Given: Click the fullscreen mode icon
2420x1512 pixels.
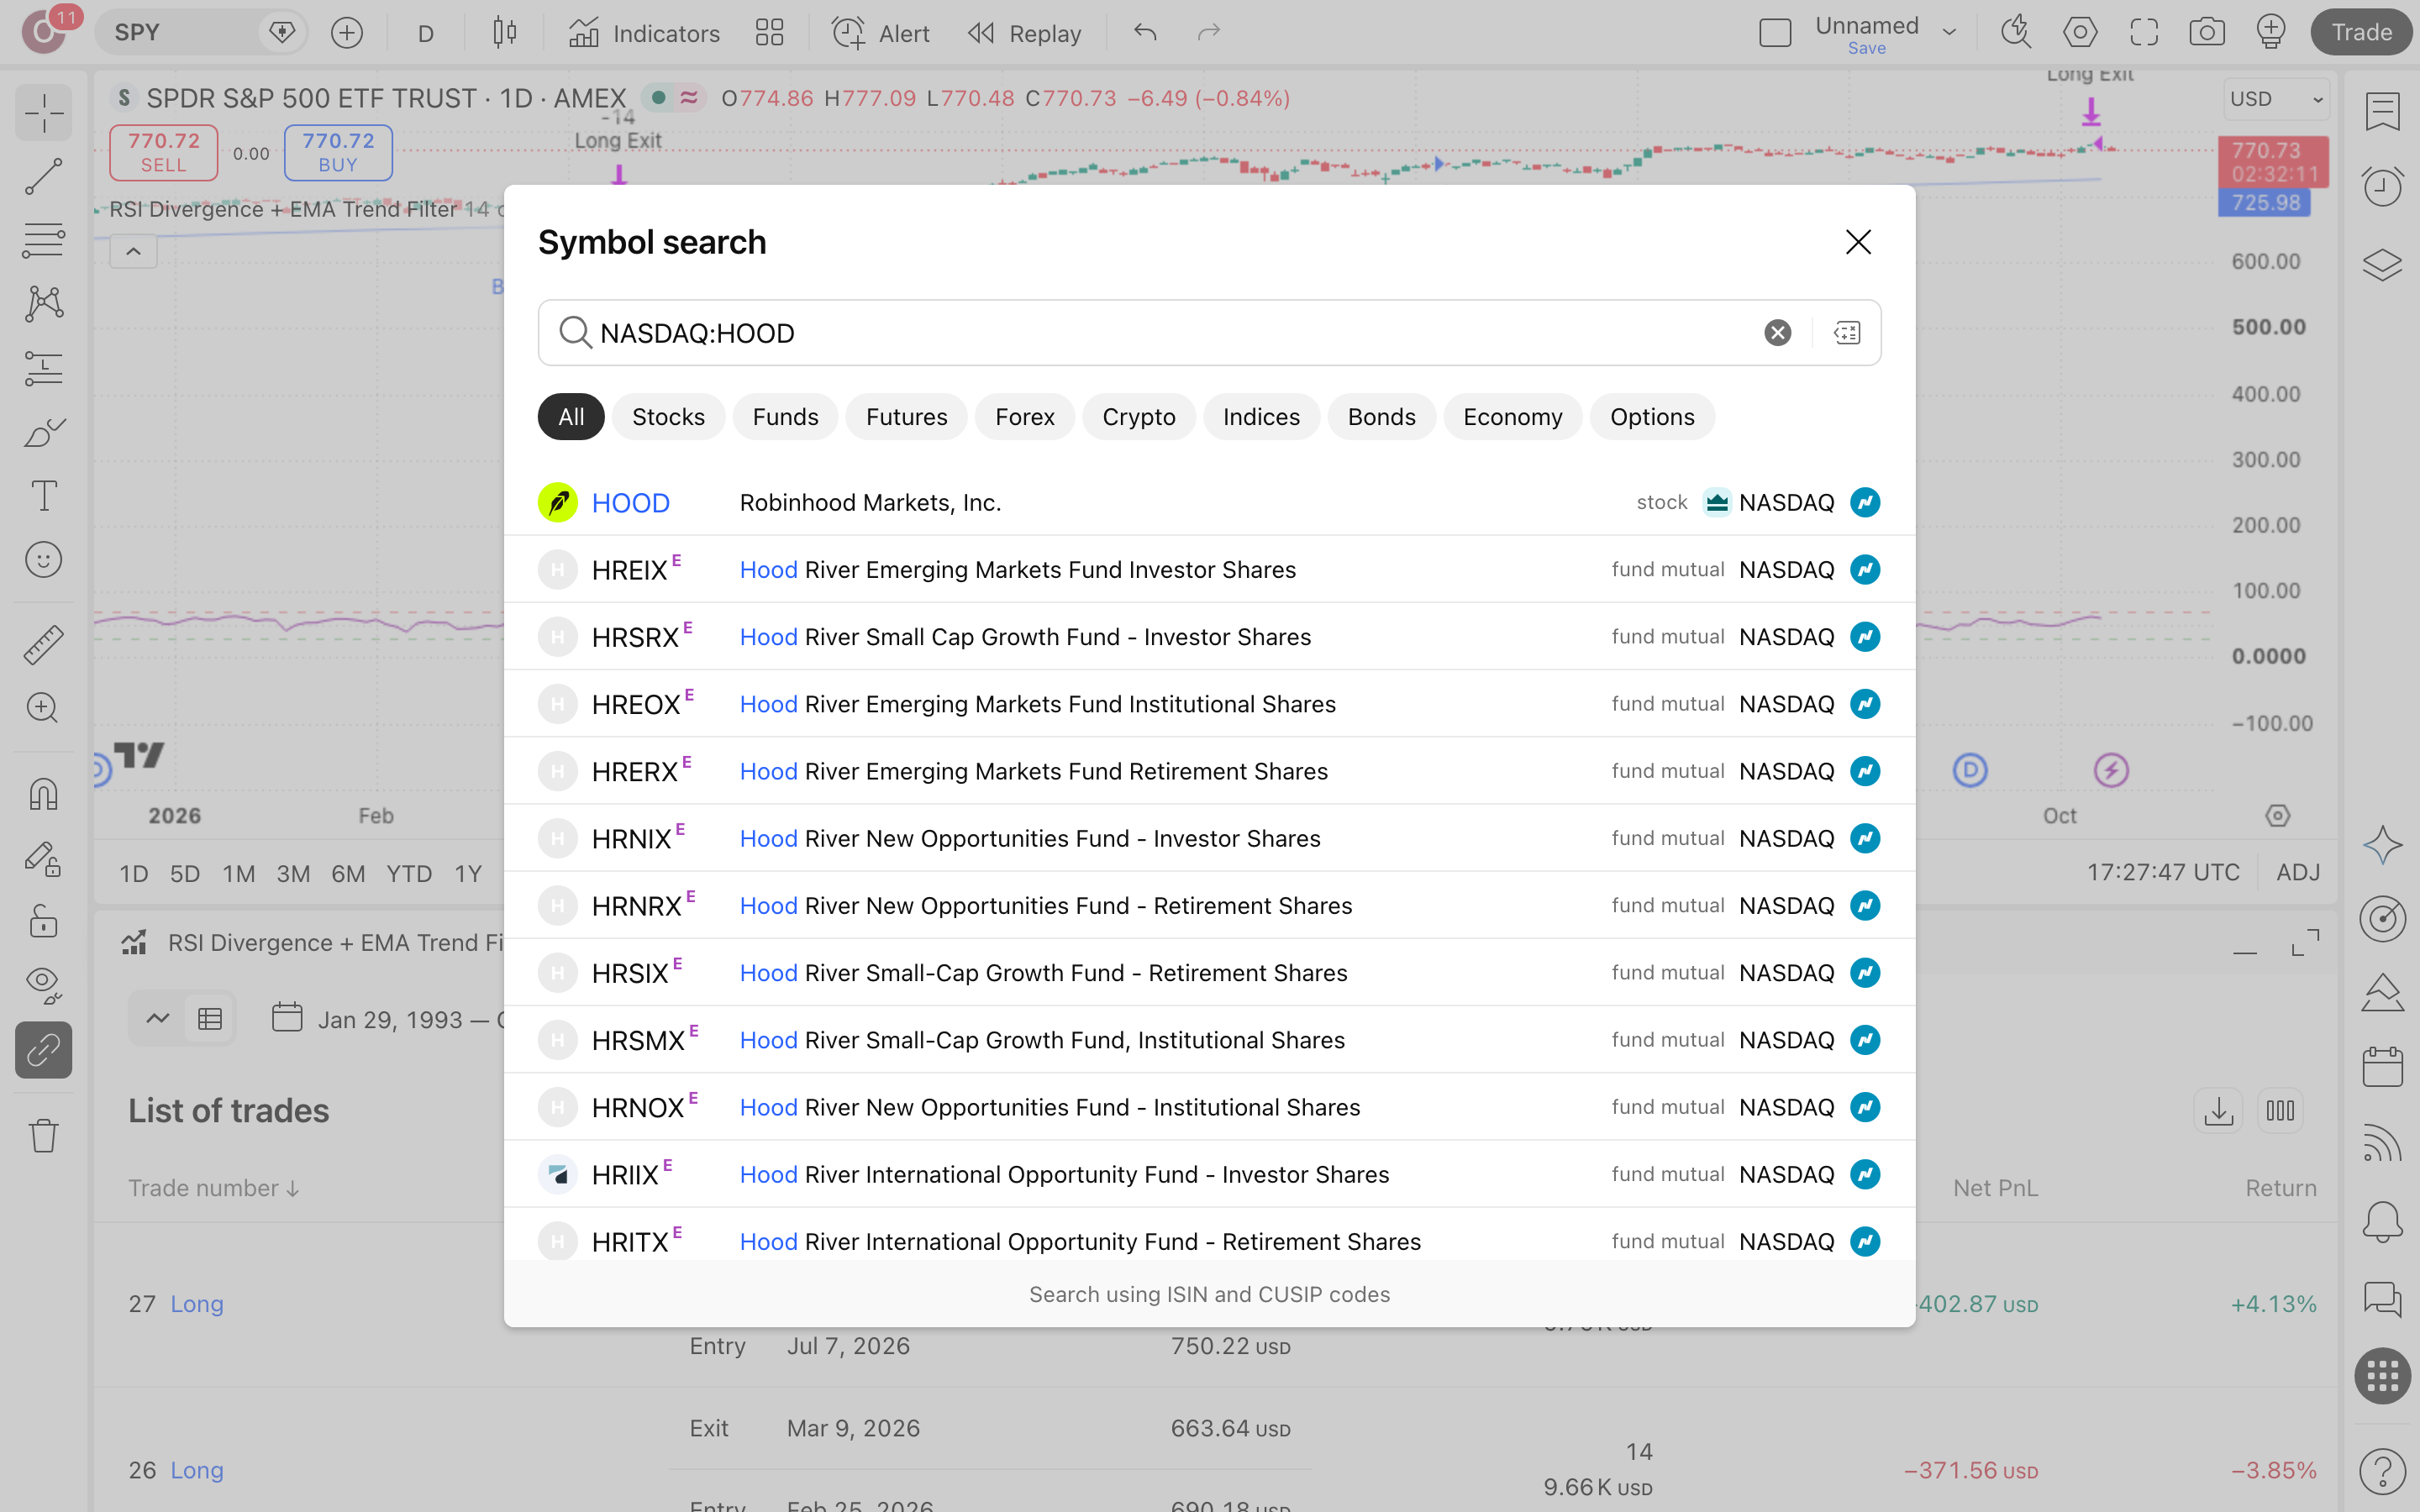Looking at the screenshot, I should (2144, 33).
